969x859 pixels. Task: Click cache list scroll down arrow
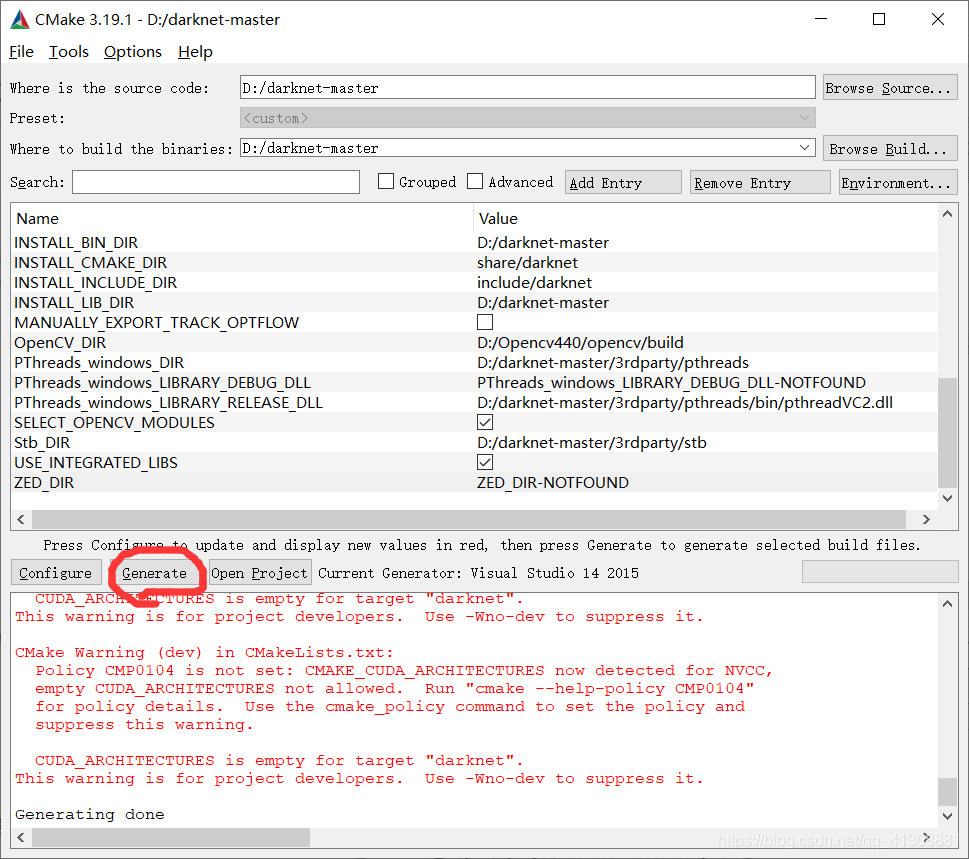[x=947, y=498]
